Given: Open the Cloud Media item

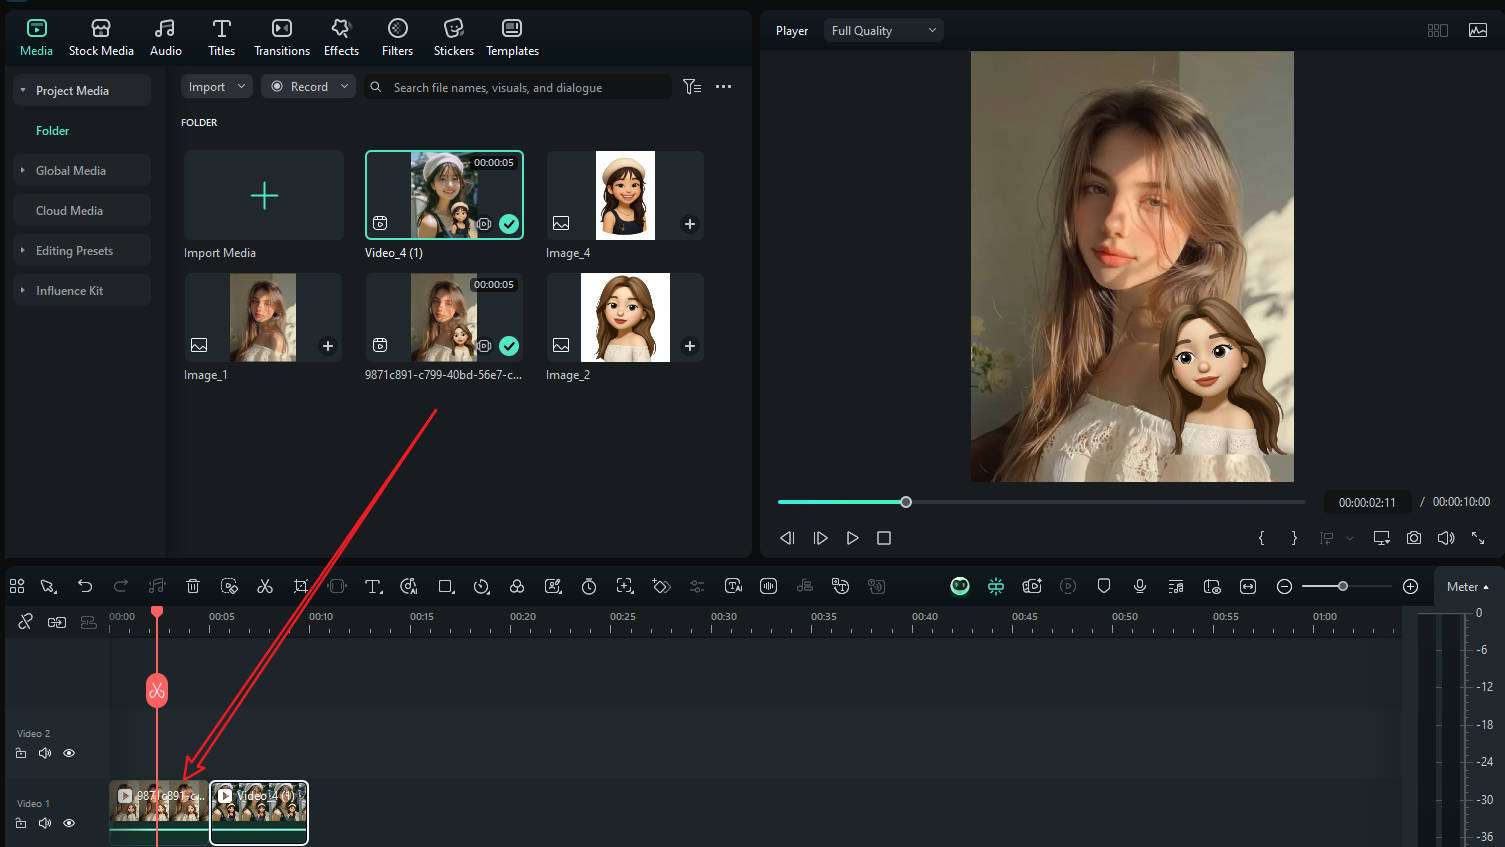Looking at the screenshot, I should pos(83,210).
